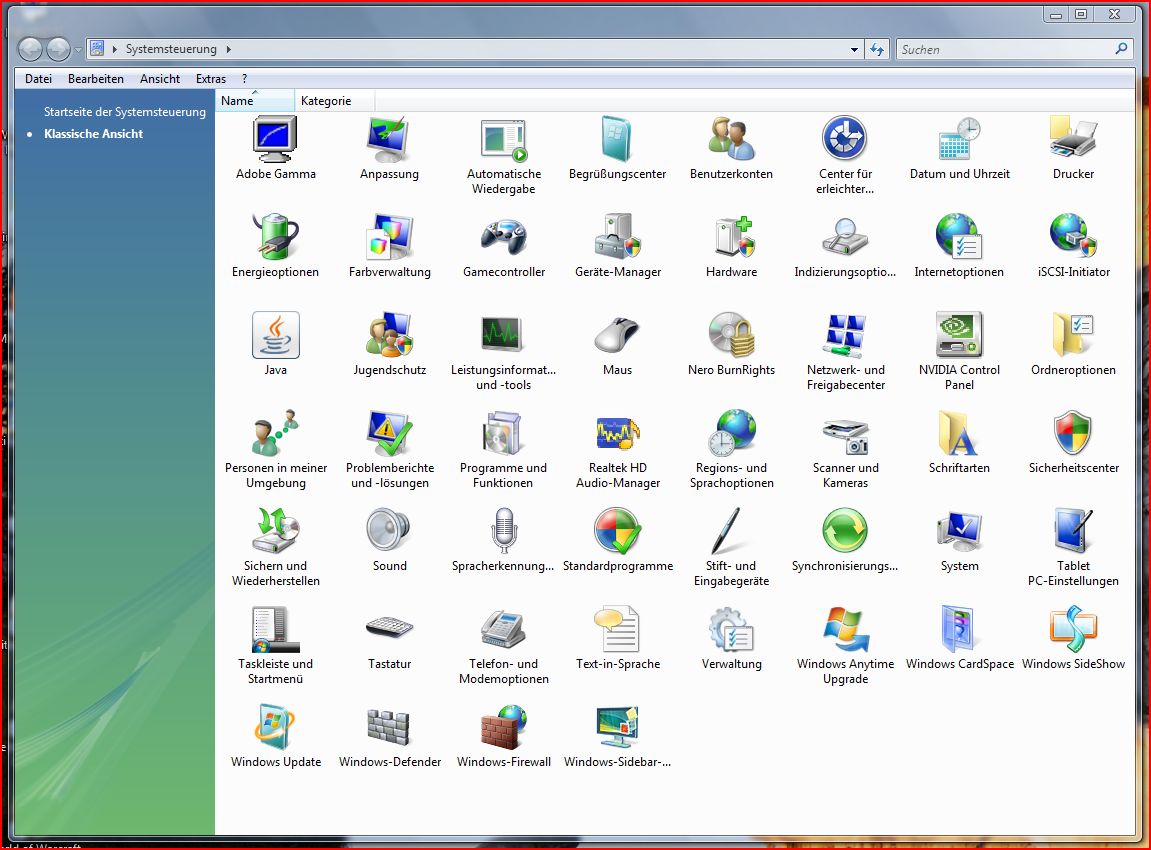Open Windows Anytime Upgrade icon

pyautogui.click(x=845, y=628)
